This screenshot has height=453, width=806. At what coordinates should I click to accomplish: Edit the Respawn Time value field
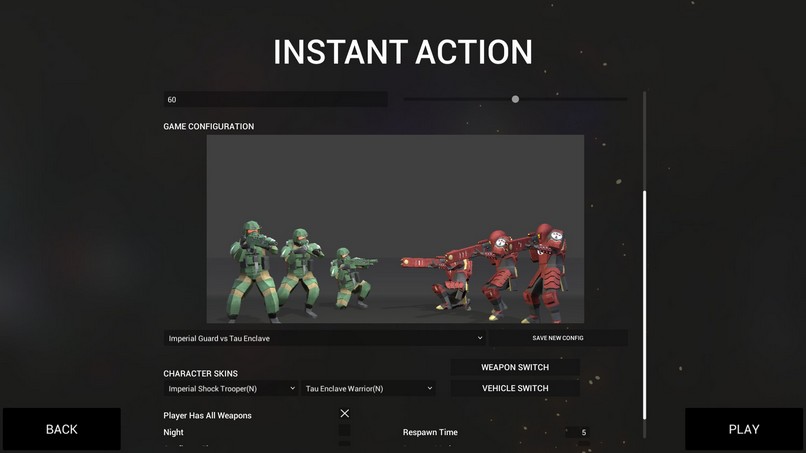click(x=577, y=432)
